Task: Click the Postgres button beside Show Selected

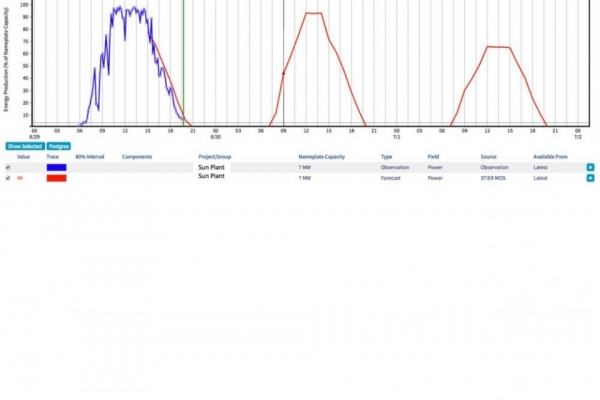Action: 58,146
